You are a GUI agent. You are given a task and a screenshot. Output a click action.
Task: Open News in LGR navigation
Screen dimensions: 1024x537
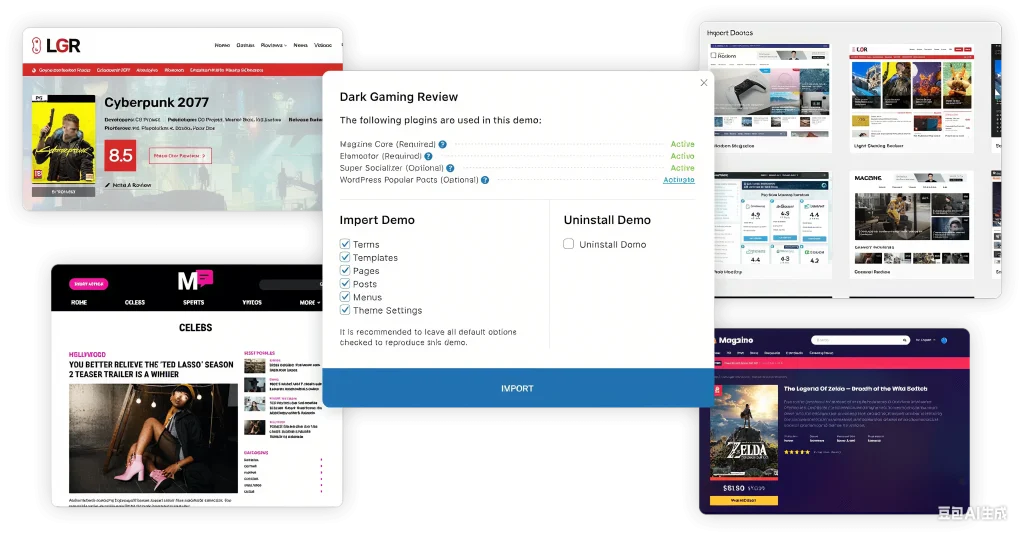tap(300, 45)
